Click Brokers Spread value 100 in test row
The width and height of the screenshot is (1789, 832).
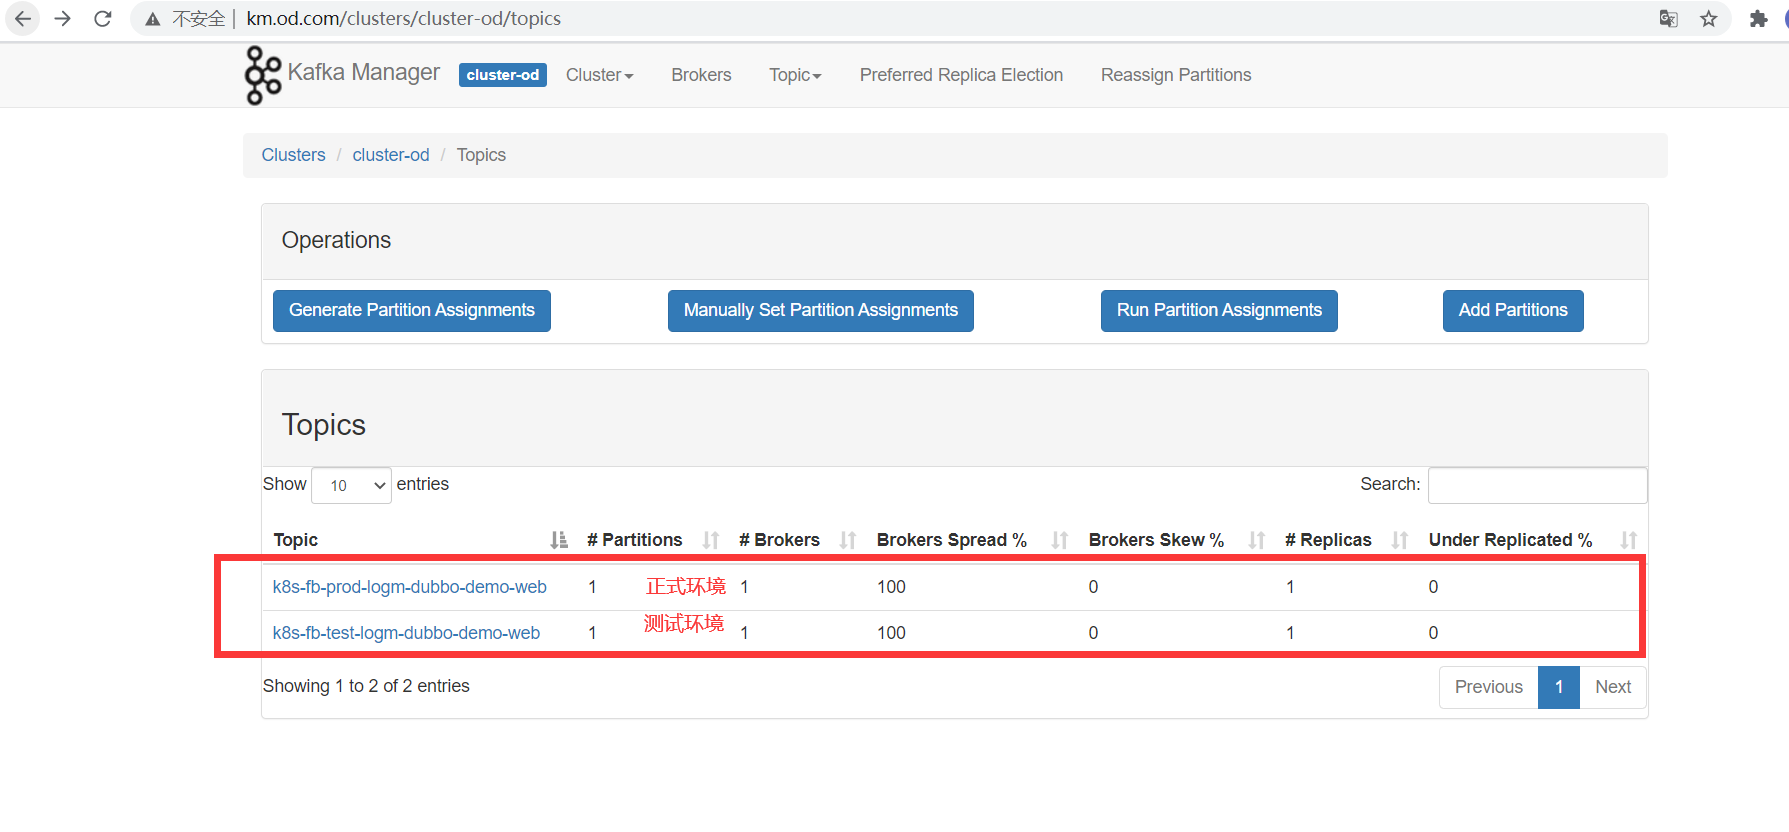tap(892, 633)
